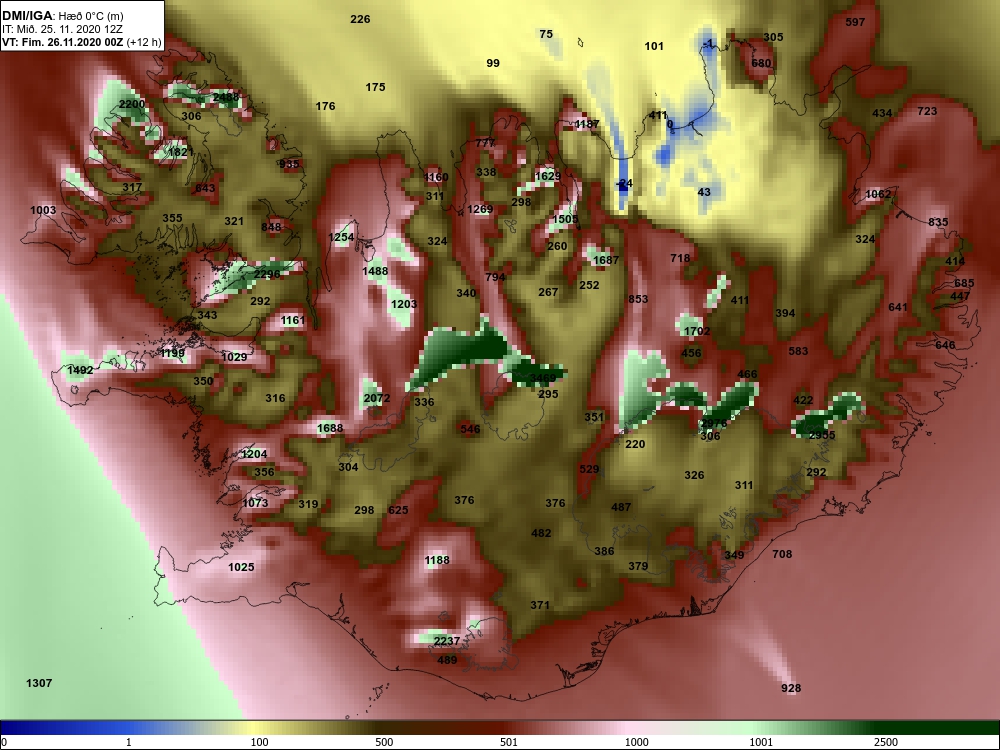The width and height of the screenshot is (1000, 750).
Task: Click the "VT: Fim. 26.11.2020 00Z" valid time line
Action: coord(63,43)
